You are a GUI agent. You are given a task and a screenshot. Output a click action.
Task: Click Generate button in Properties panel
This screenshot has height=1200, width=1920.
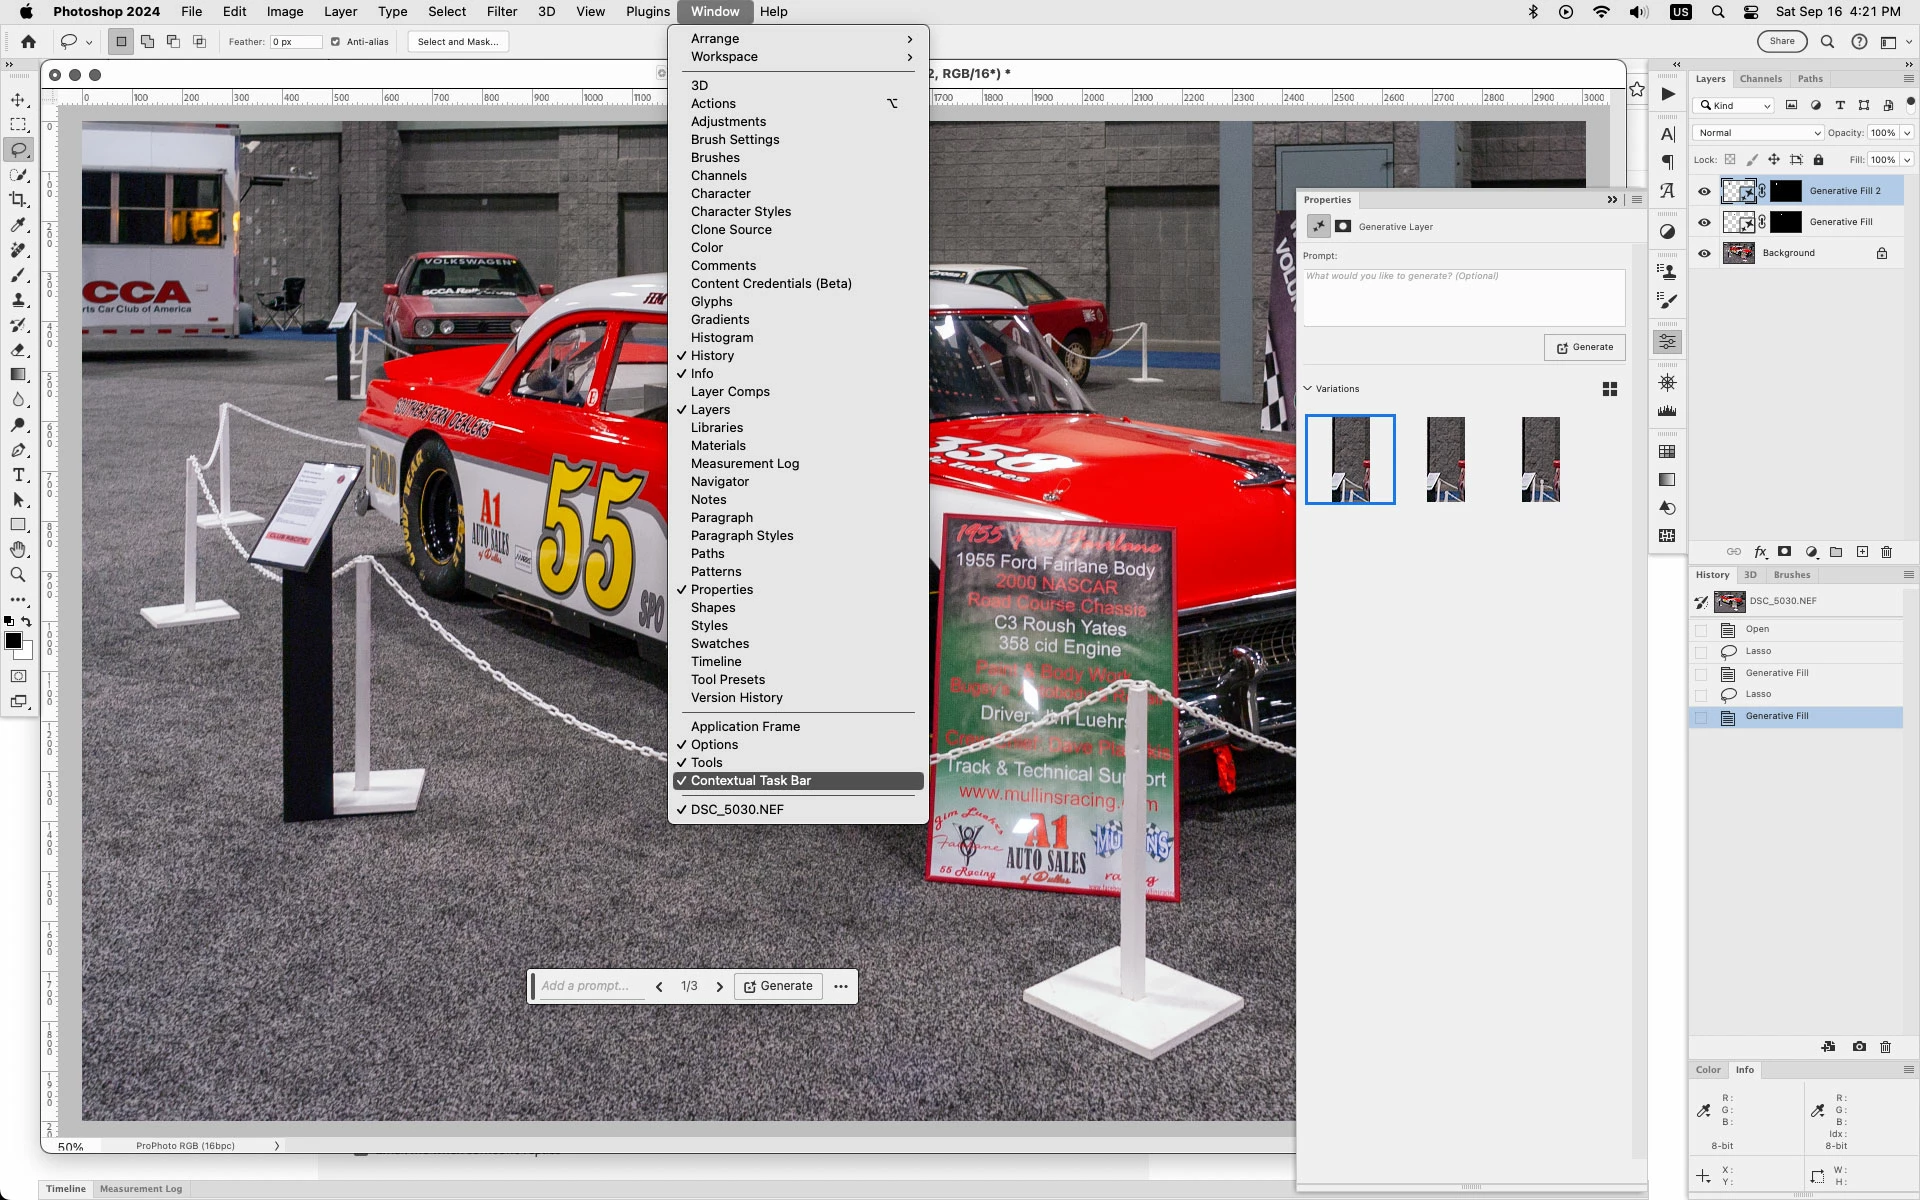pos(1584,347)
